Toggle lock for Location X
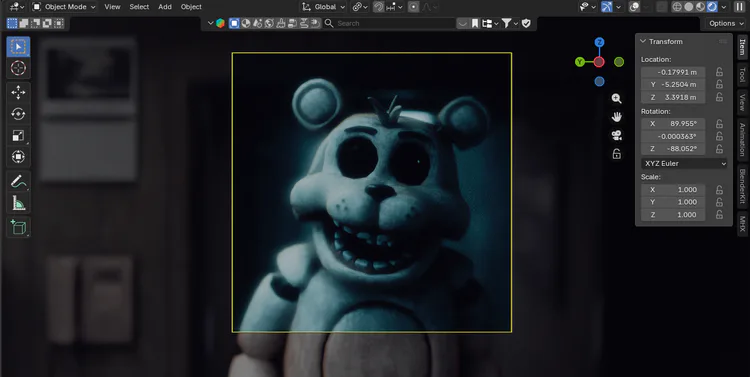Screen dimensions: 750x377 click(x=719, y=72)
